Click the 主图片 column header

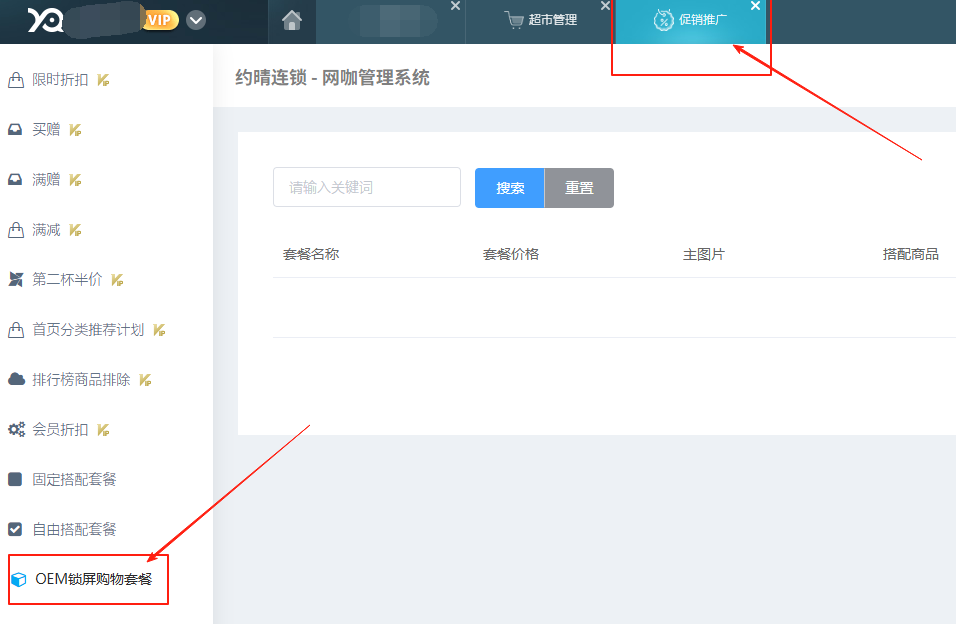(x=704, y=254)
